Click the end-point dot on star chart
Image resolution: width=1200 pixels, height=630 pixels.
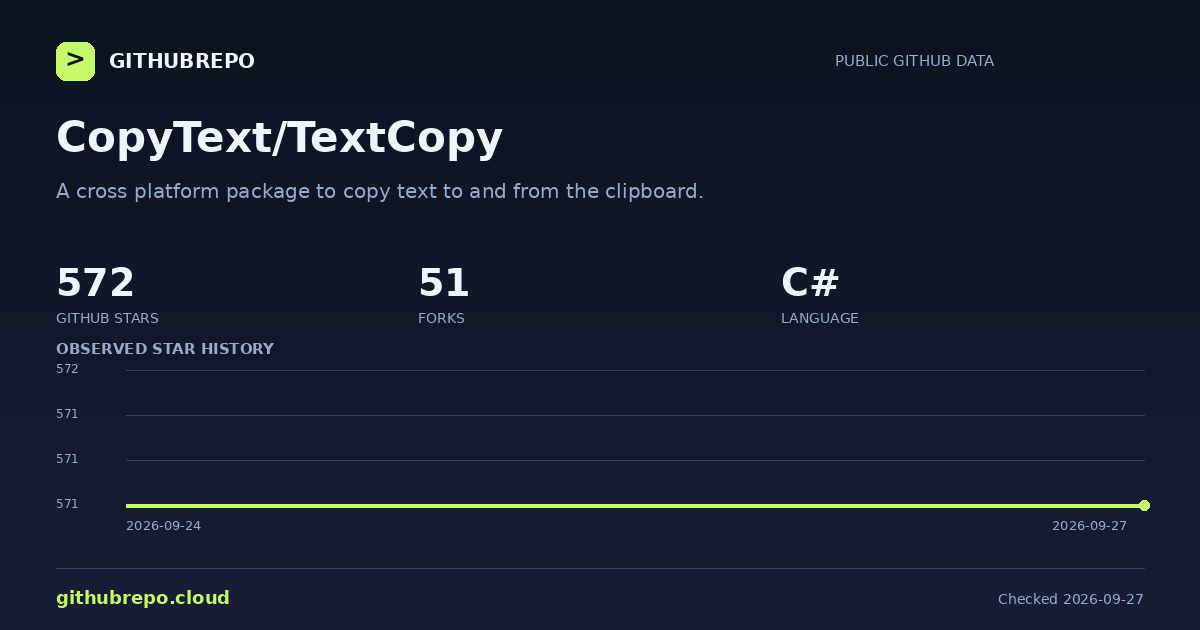1144,505
